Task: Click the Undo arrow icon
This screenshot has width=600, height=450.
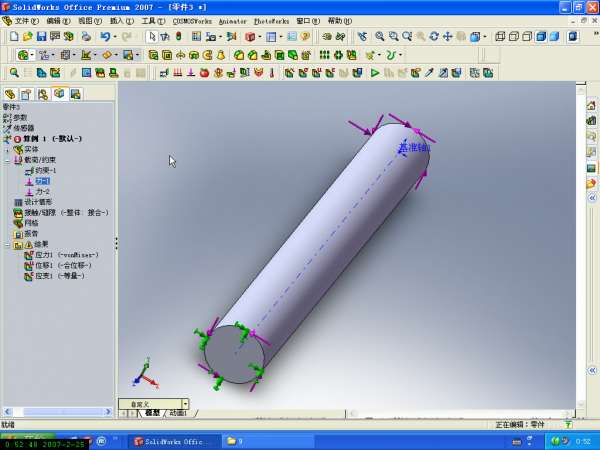Action: (x=105, y=37)
